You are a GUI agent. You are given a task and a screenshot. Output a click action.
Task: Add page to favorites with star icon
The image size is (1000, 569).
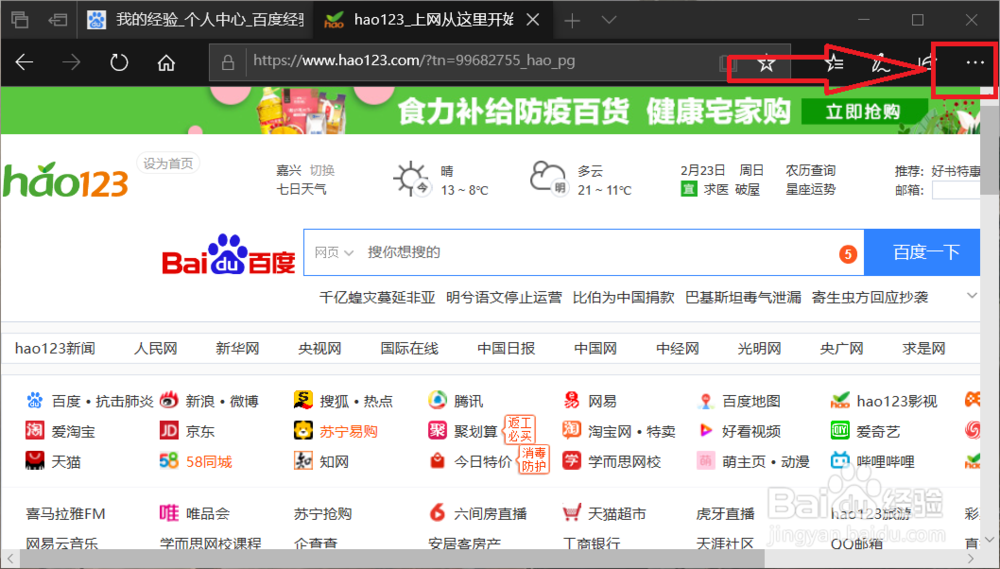pyautogui.click(x=766, y=63)
